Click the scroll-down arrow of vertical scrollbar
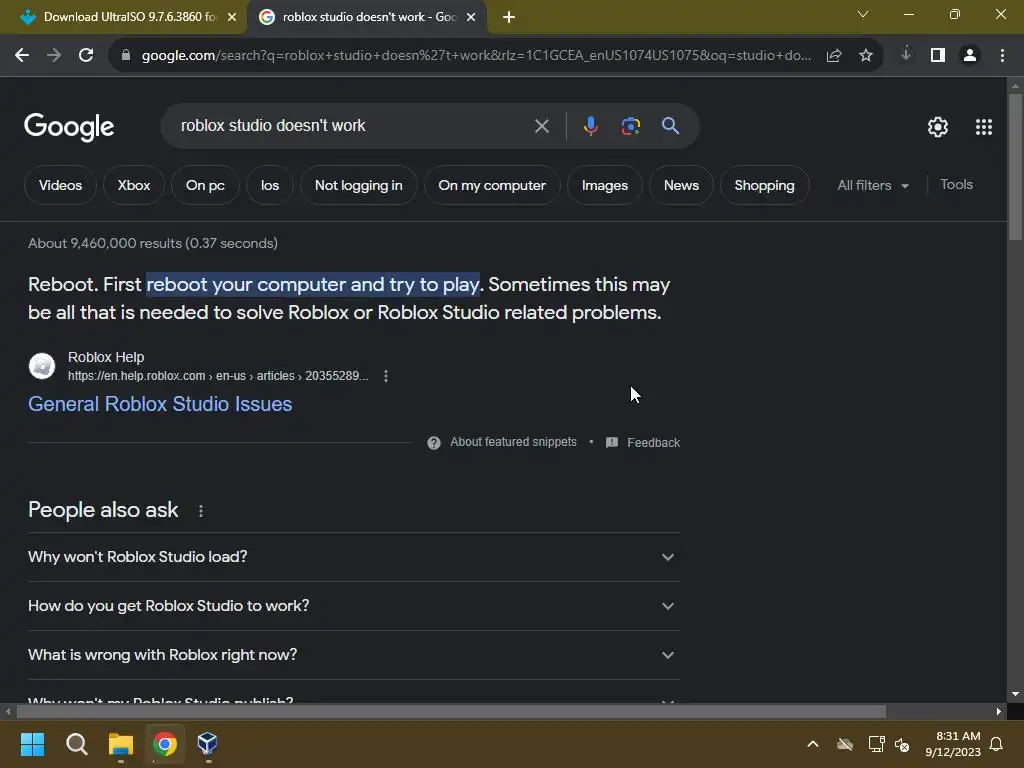This screenshot has height=768, width=1024. point(1015,694)
